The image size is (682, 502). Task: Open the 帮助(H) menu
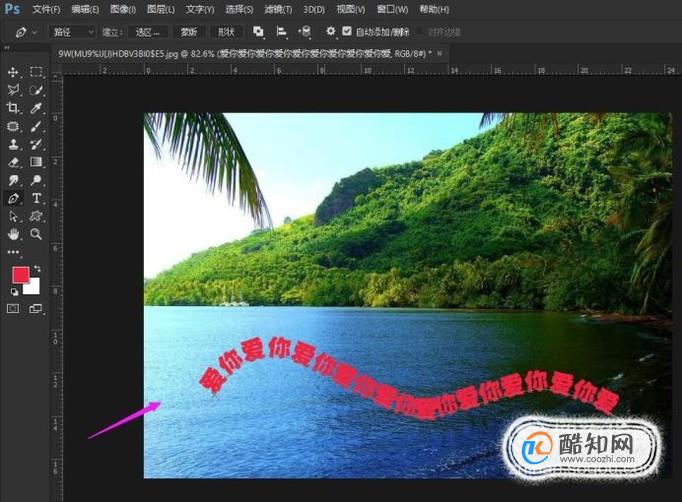(434, 9)
